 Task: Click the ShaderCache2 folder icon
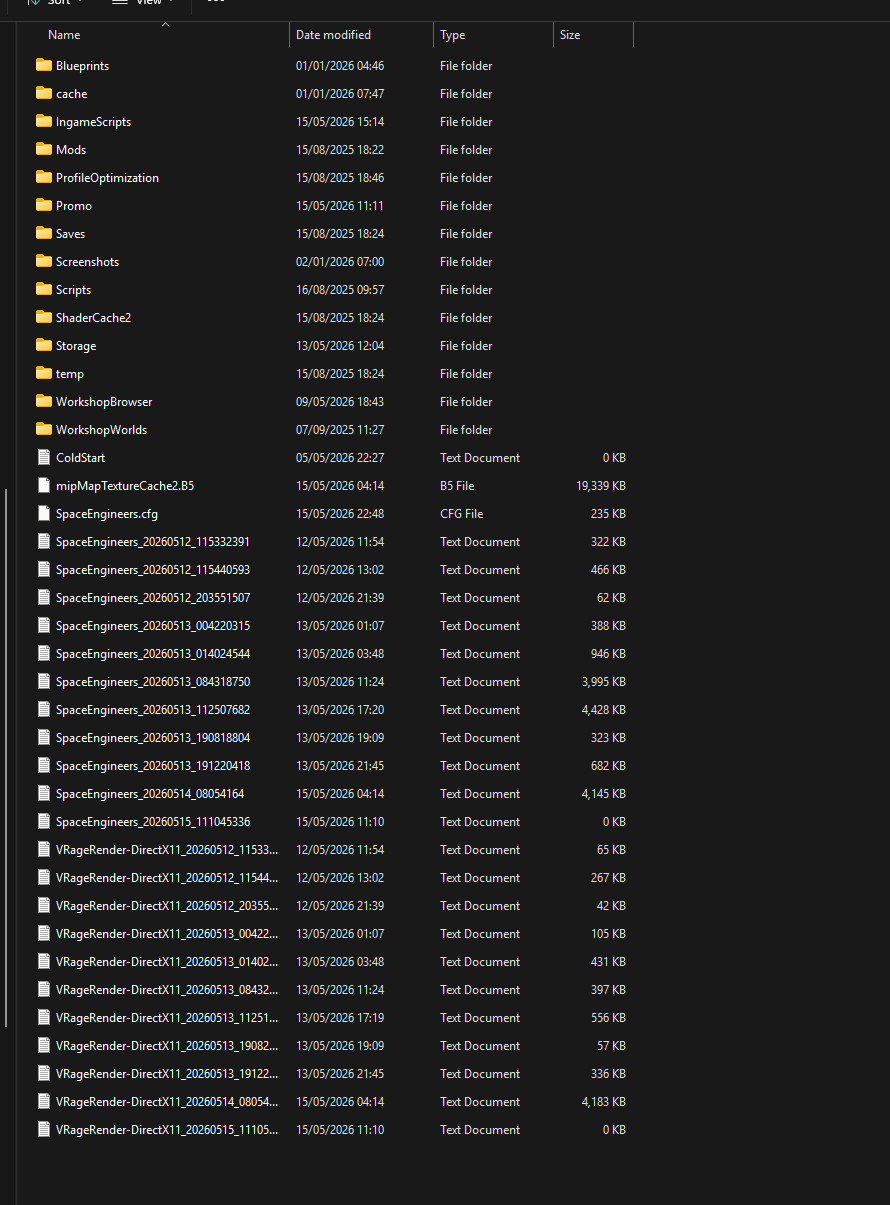point(43,317)
